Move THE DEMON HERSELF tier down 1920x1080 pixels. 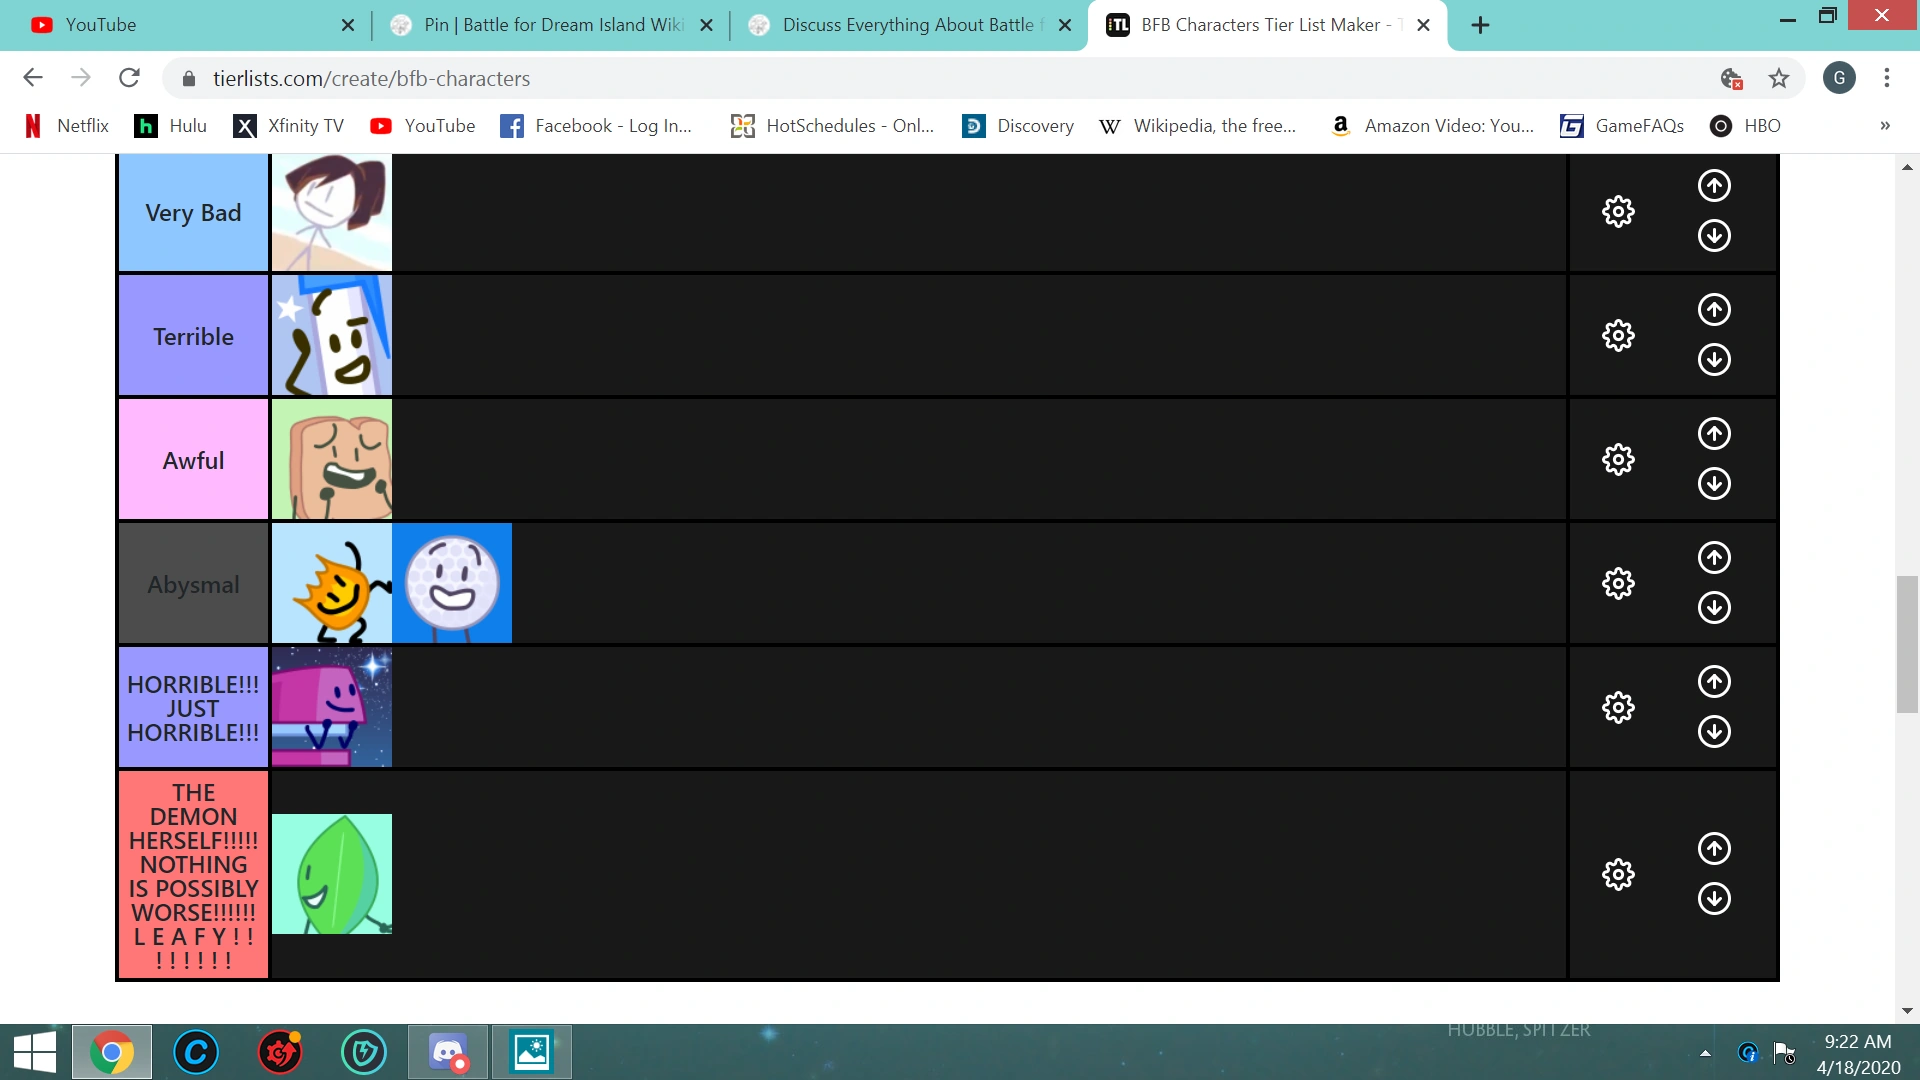[1714, 899]
